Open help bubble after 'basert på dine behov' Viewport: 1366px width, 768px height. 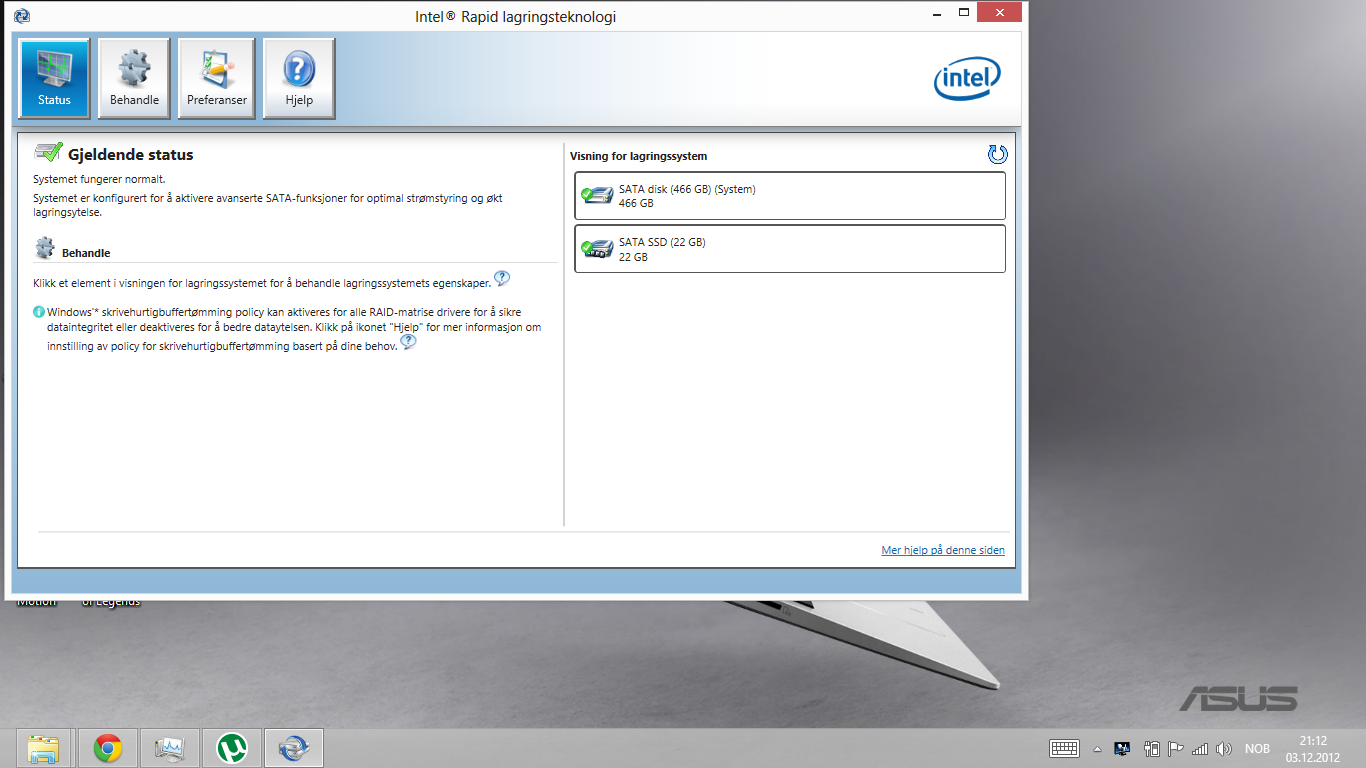408,342
